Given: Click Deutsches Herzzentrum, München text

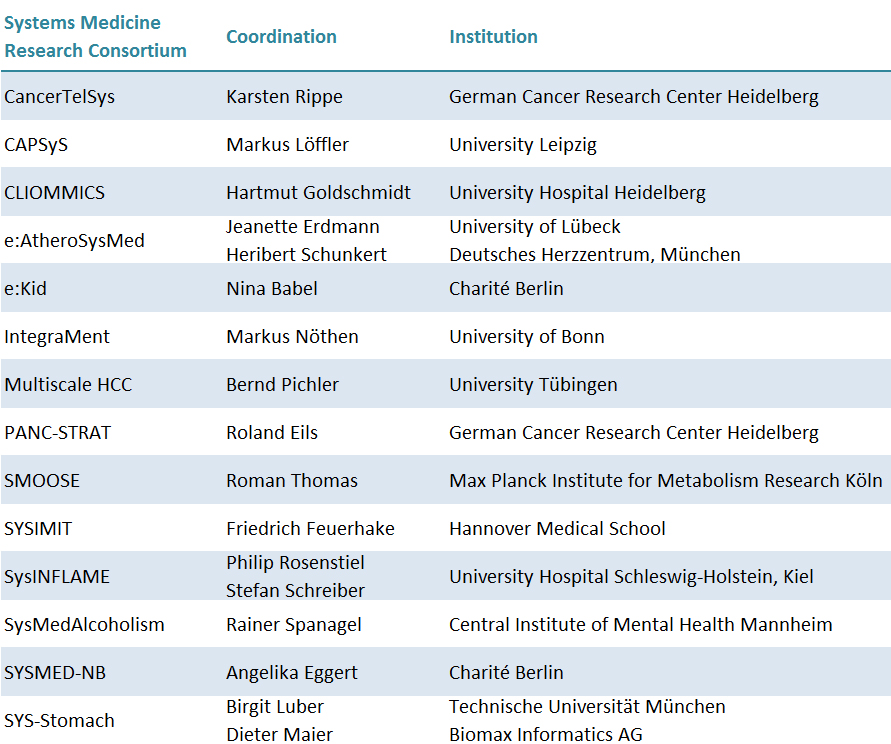Looking at the screenshot, I should coord(595,255).
